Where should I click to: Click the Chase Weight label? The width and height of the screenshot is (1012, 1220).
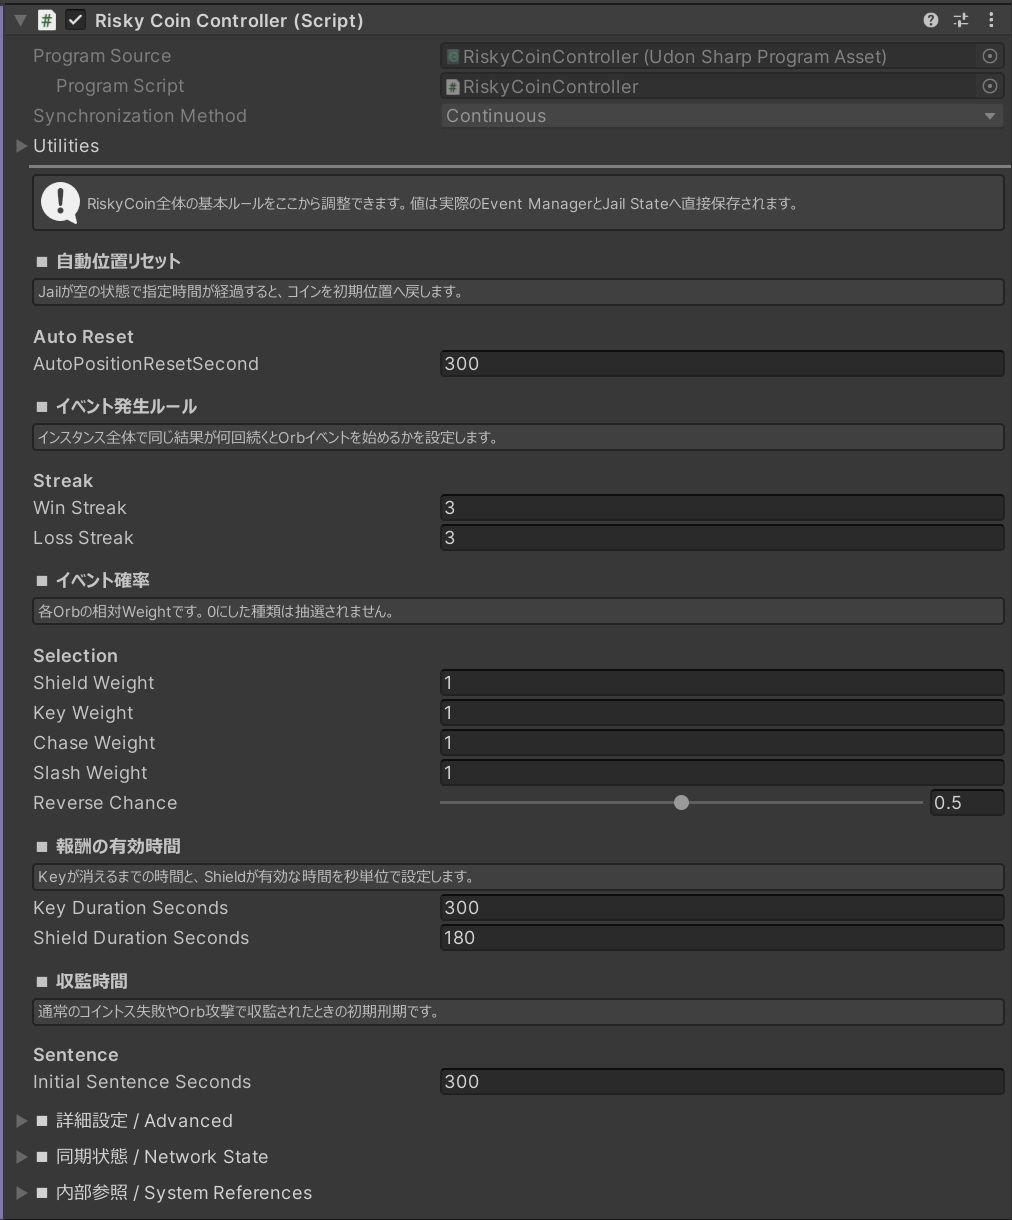94,743
